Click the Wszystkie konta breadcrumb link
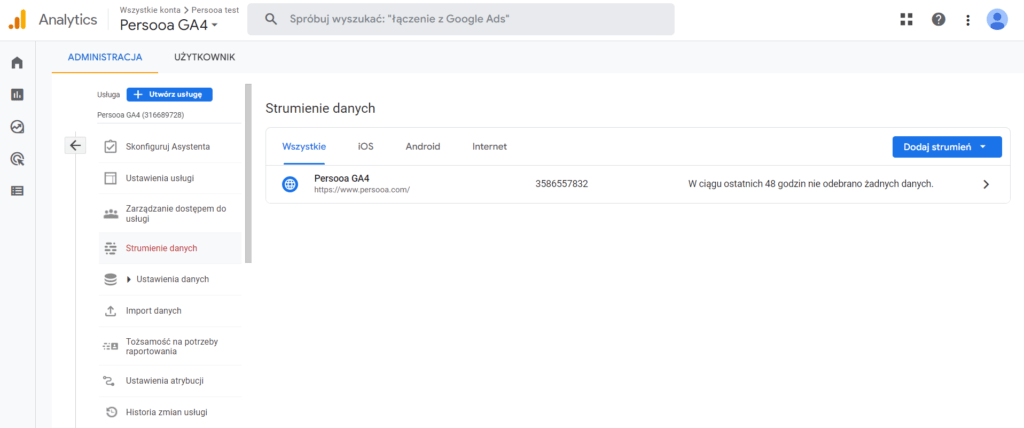This screenshot has width=1024, height=428. pos(150,10)
